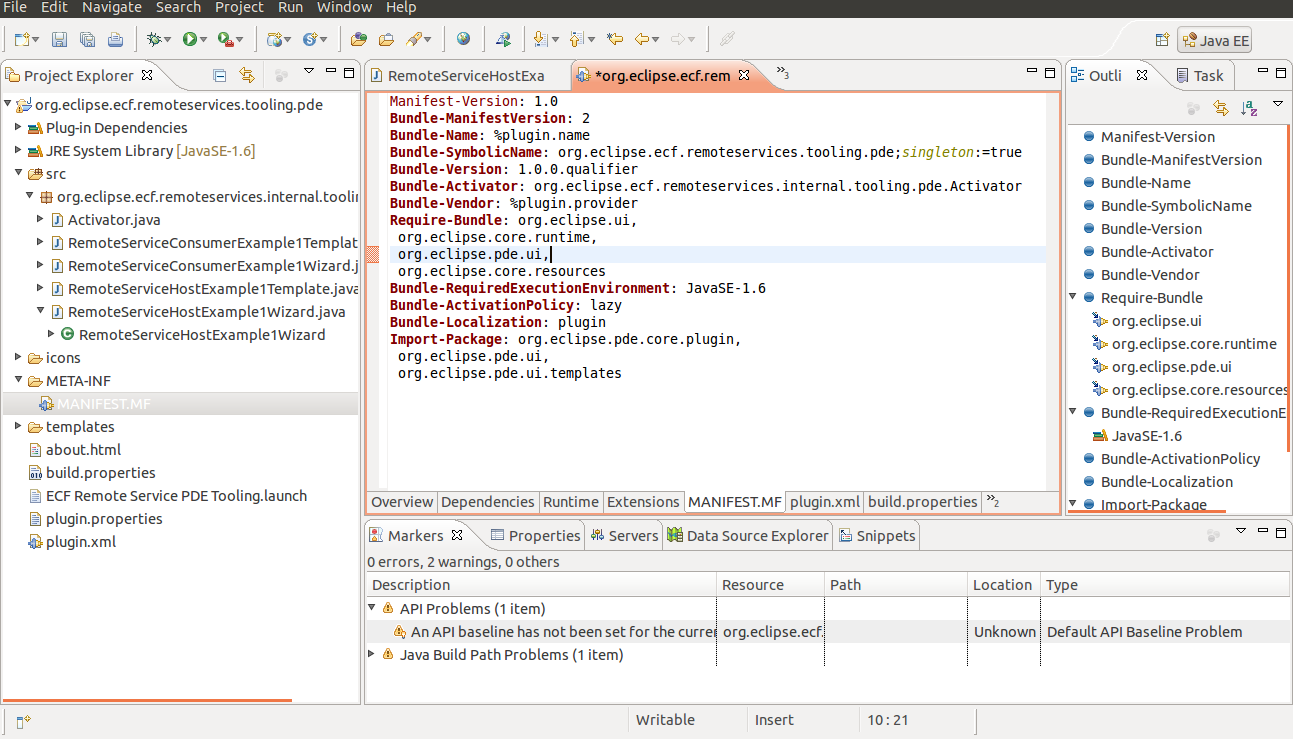Click the Open Perspective icon
1293x739 pixels.
tap(1162, 40)
